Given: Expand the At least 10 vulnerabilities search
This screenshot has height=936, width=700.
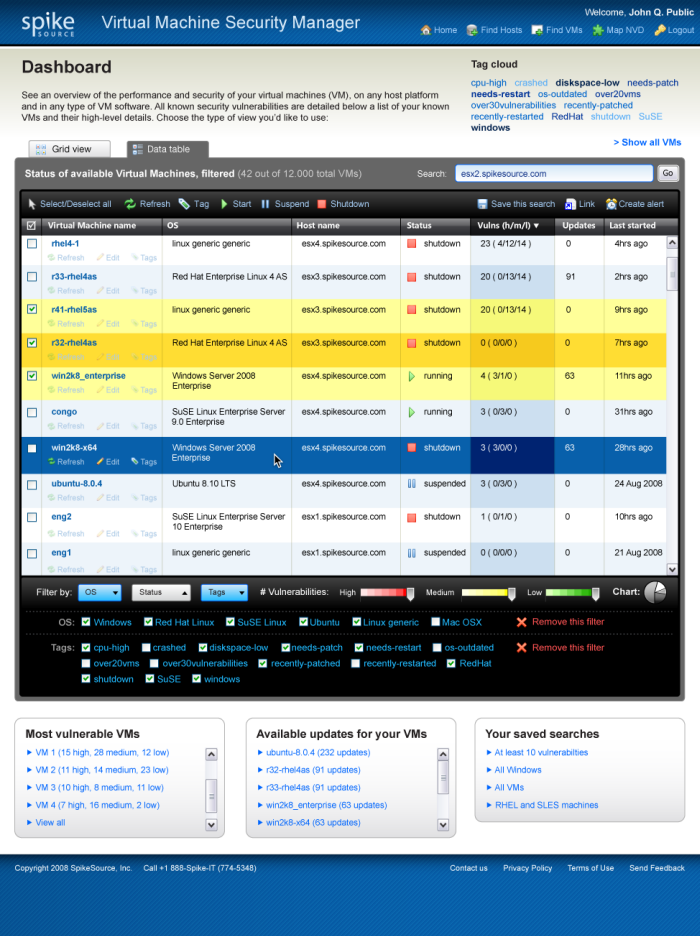Looking at the screenshot, I should (x=489, y=753).
